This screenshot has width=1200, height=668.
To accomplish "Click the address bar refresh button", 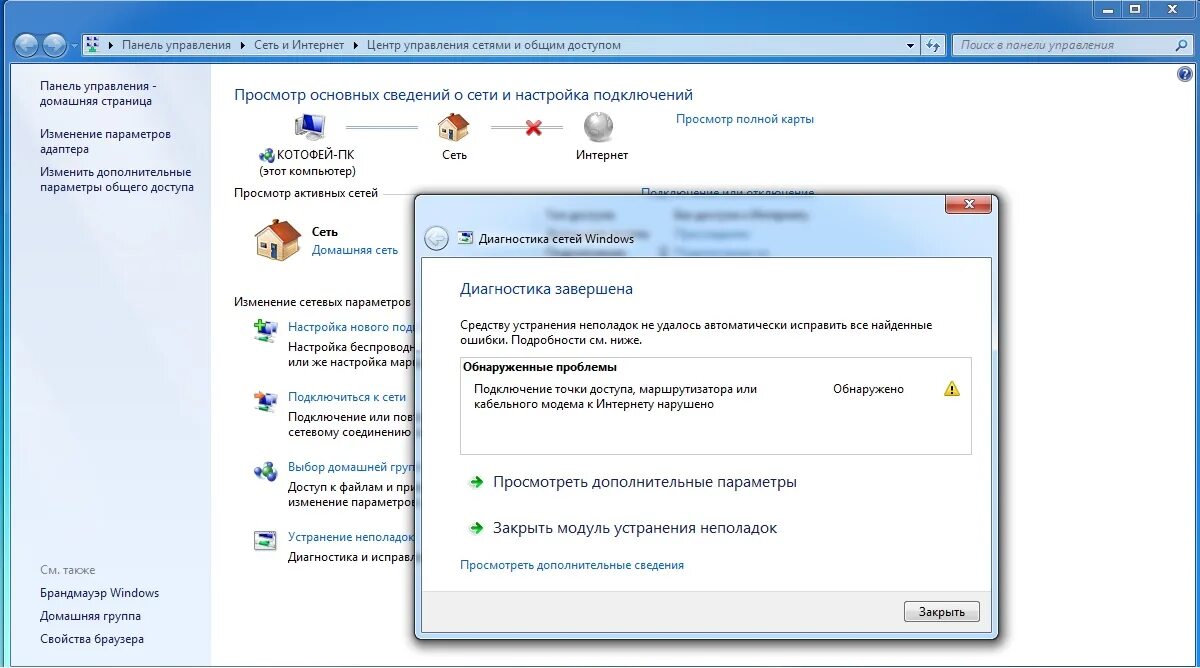I will click(933, 45).
